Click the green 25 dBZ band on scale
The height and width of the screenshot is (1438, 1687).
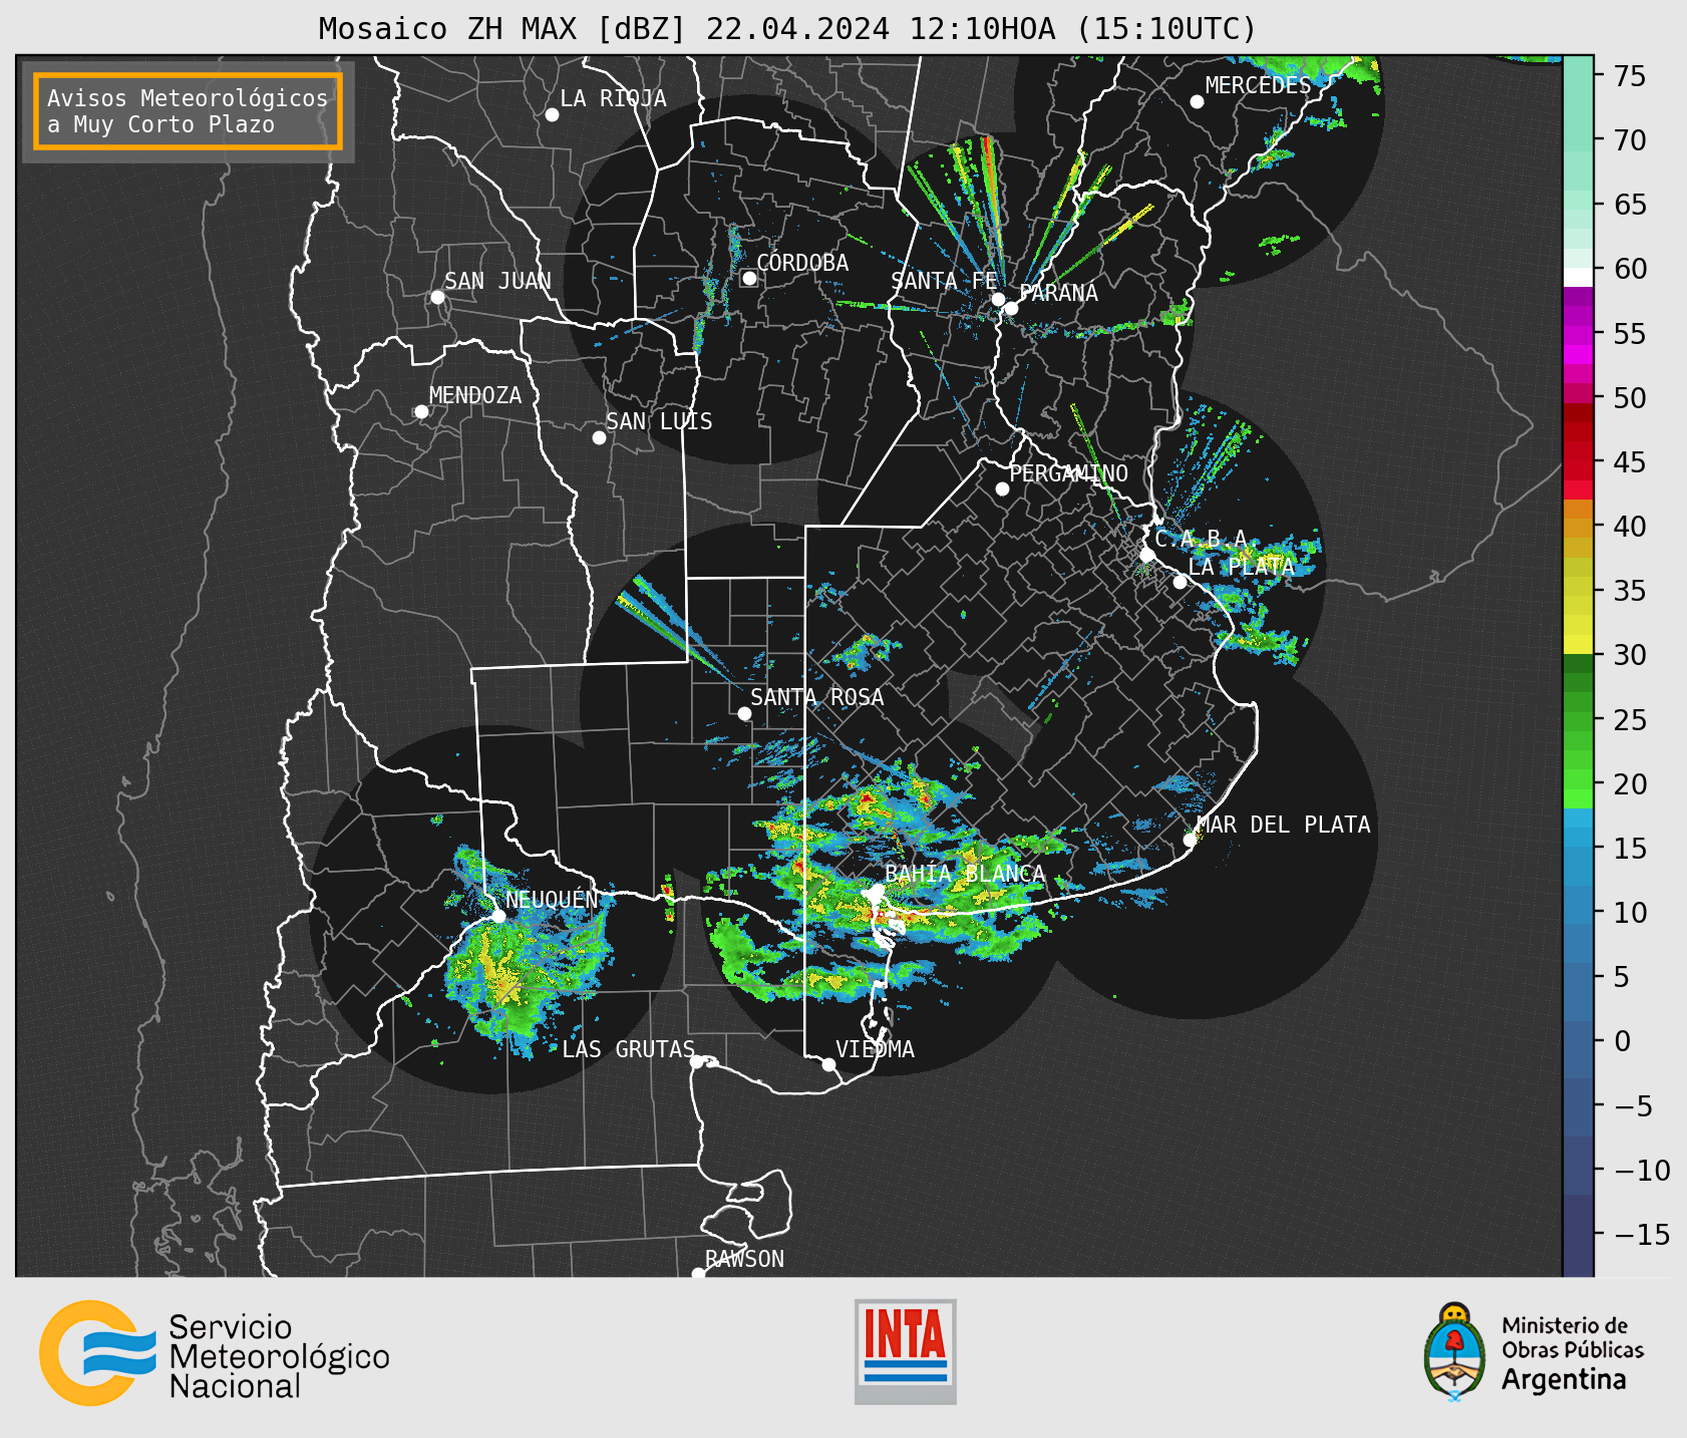(x=1578, y=719)
